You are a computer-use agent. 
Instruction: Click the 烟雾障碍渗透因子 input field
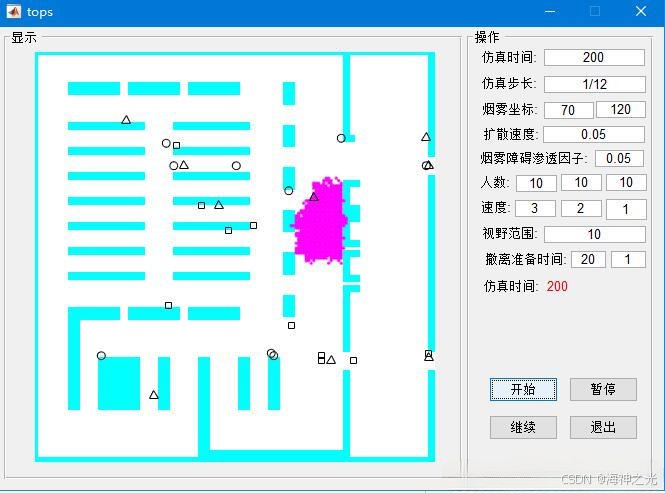(619, 158)
